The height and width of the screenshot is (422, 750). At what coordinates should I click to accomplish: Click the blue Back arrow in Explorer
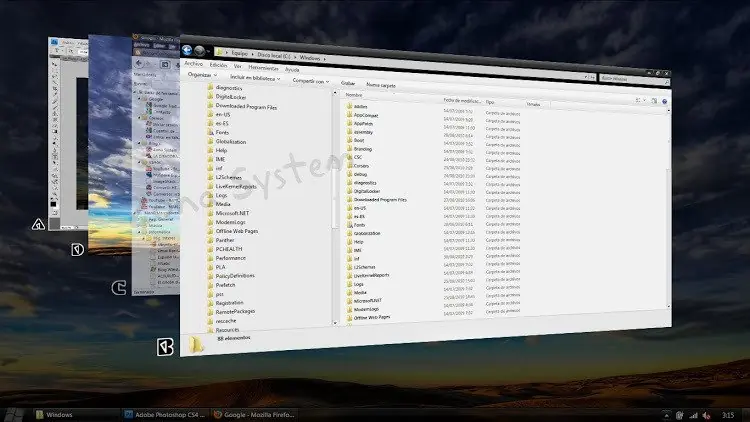187,50
